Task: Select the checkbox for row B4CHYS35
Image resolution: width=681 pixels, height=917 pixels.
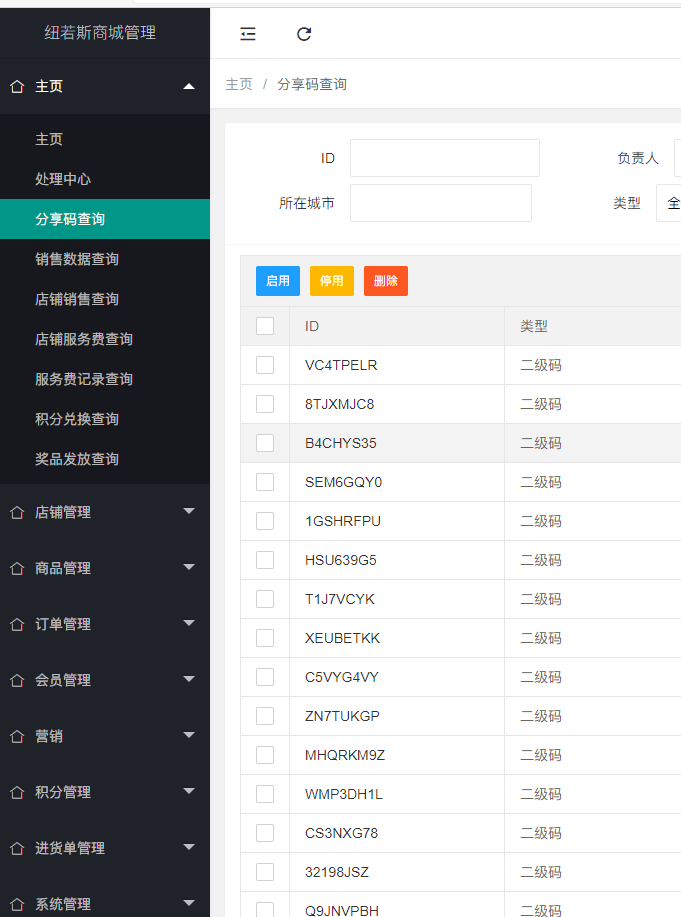Action: click(x=265, y=443)
